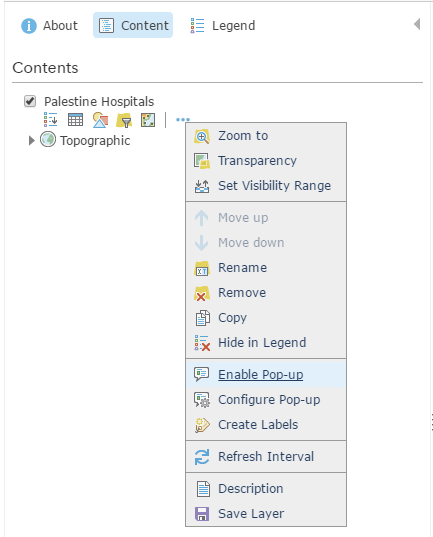Switch to the Legend tab
The width and height of the screenshot is (433, 537).
click(223, 25)
